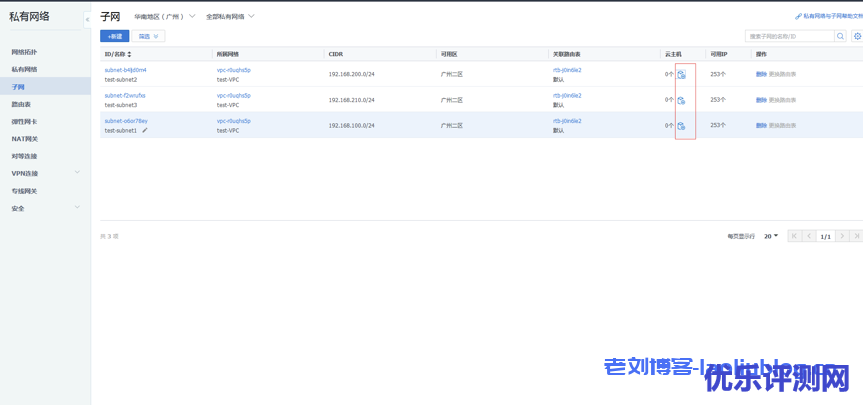Collapse the left sidebar with the arrow
863x405 pixels.
[87, 19]
